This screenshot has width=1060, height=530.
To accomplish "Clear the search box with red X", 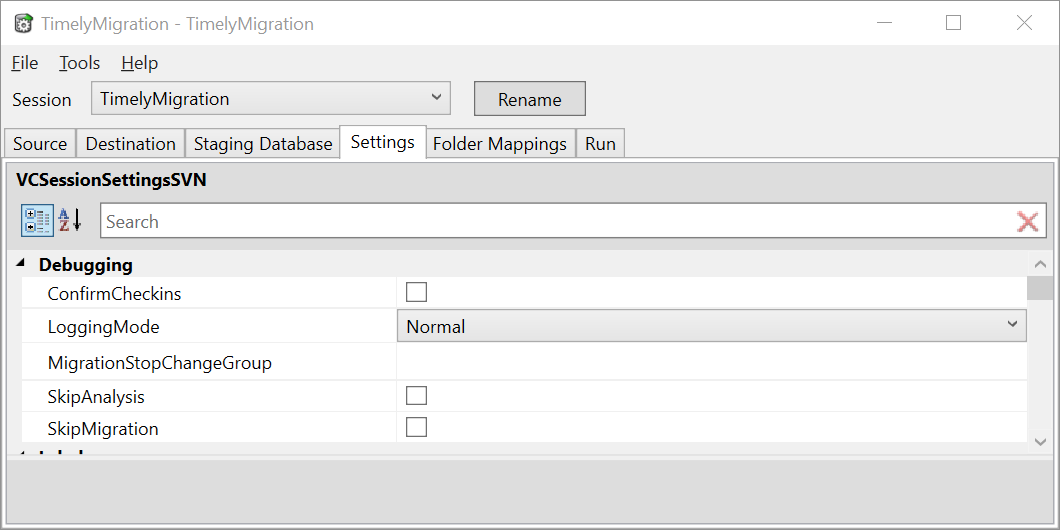I will 1028,222.
